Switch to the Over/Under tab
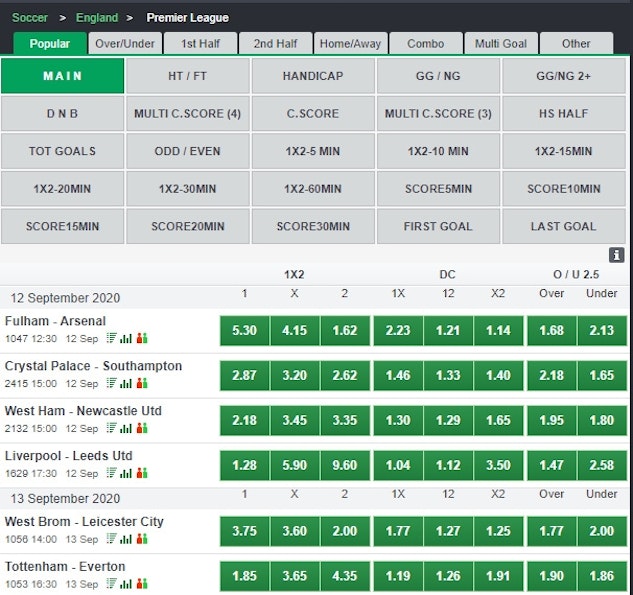633x595 pixels. tap(125, 43)
